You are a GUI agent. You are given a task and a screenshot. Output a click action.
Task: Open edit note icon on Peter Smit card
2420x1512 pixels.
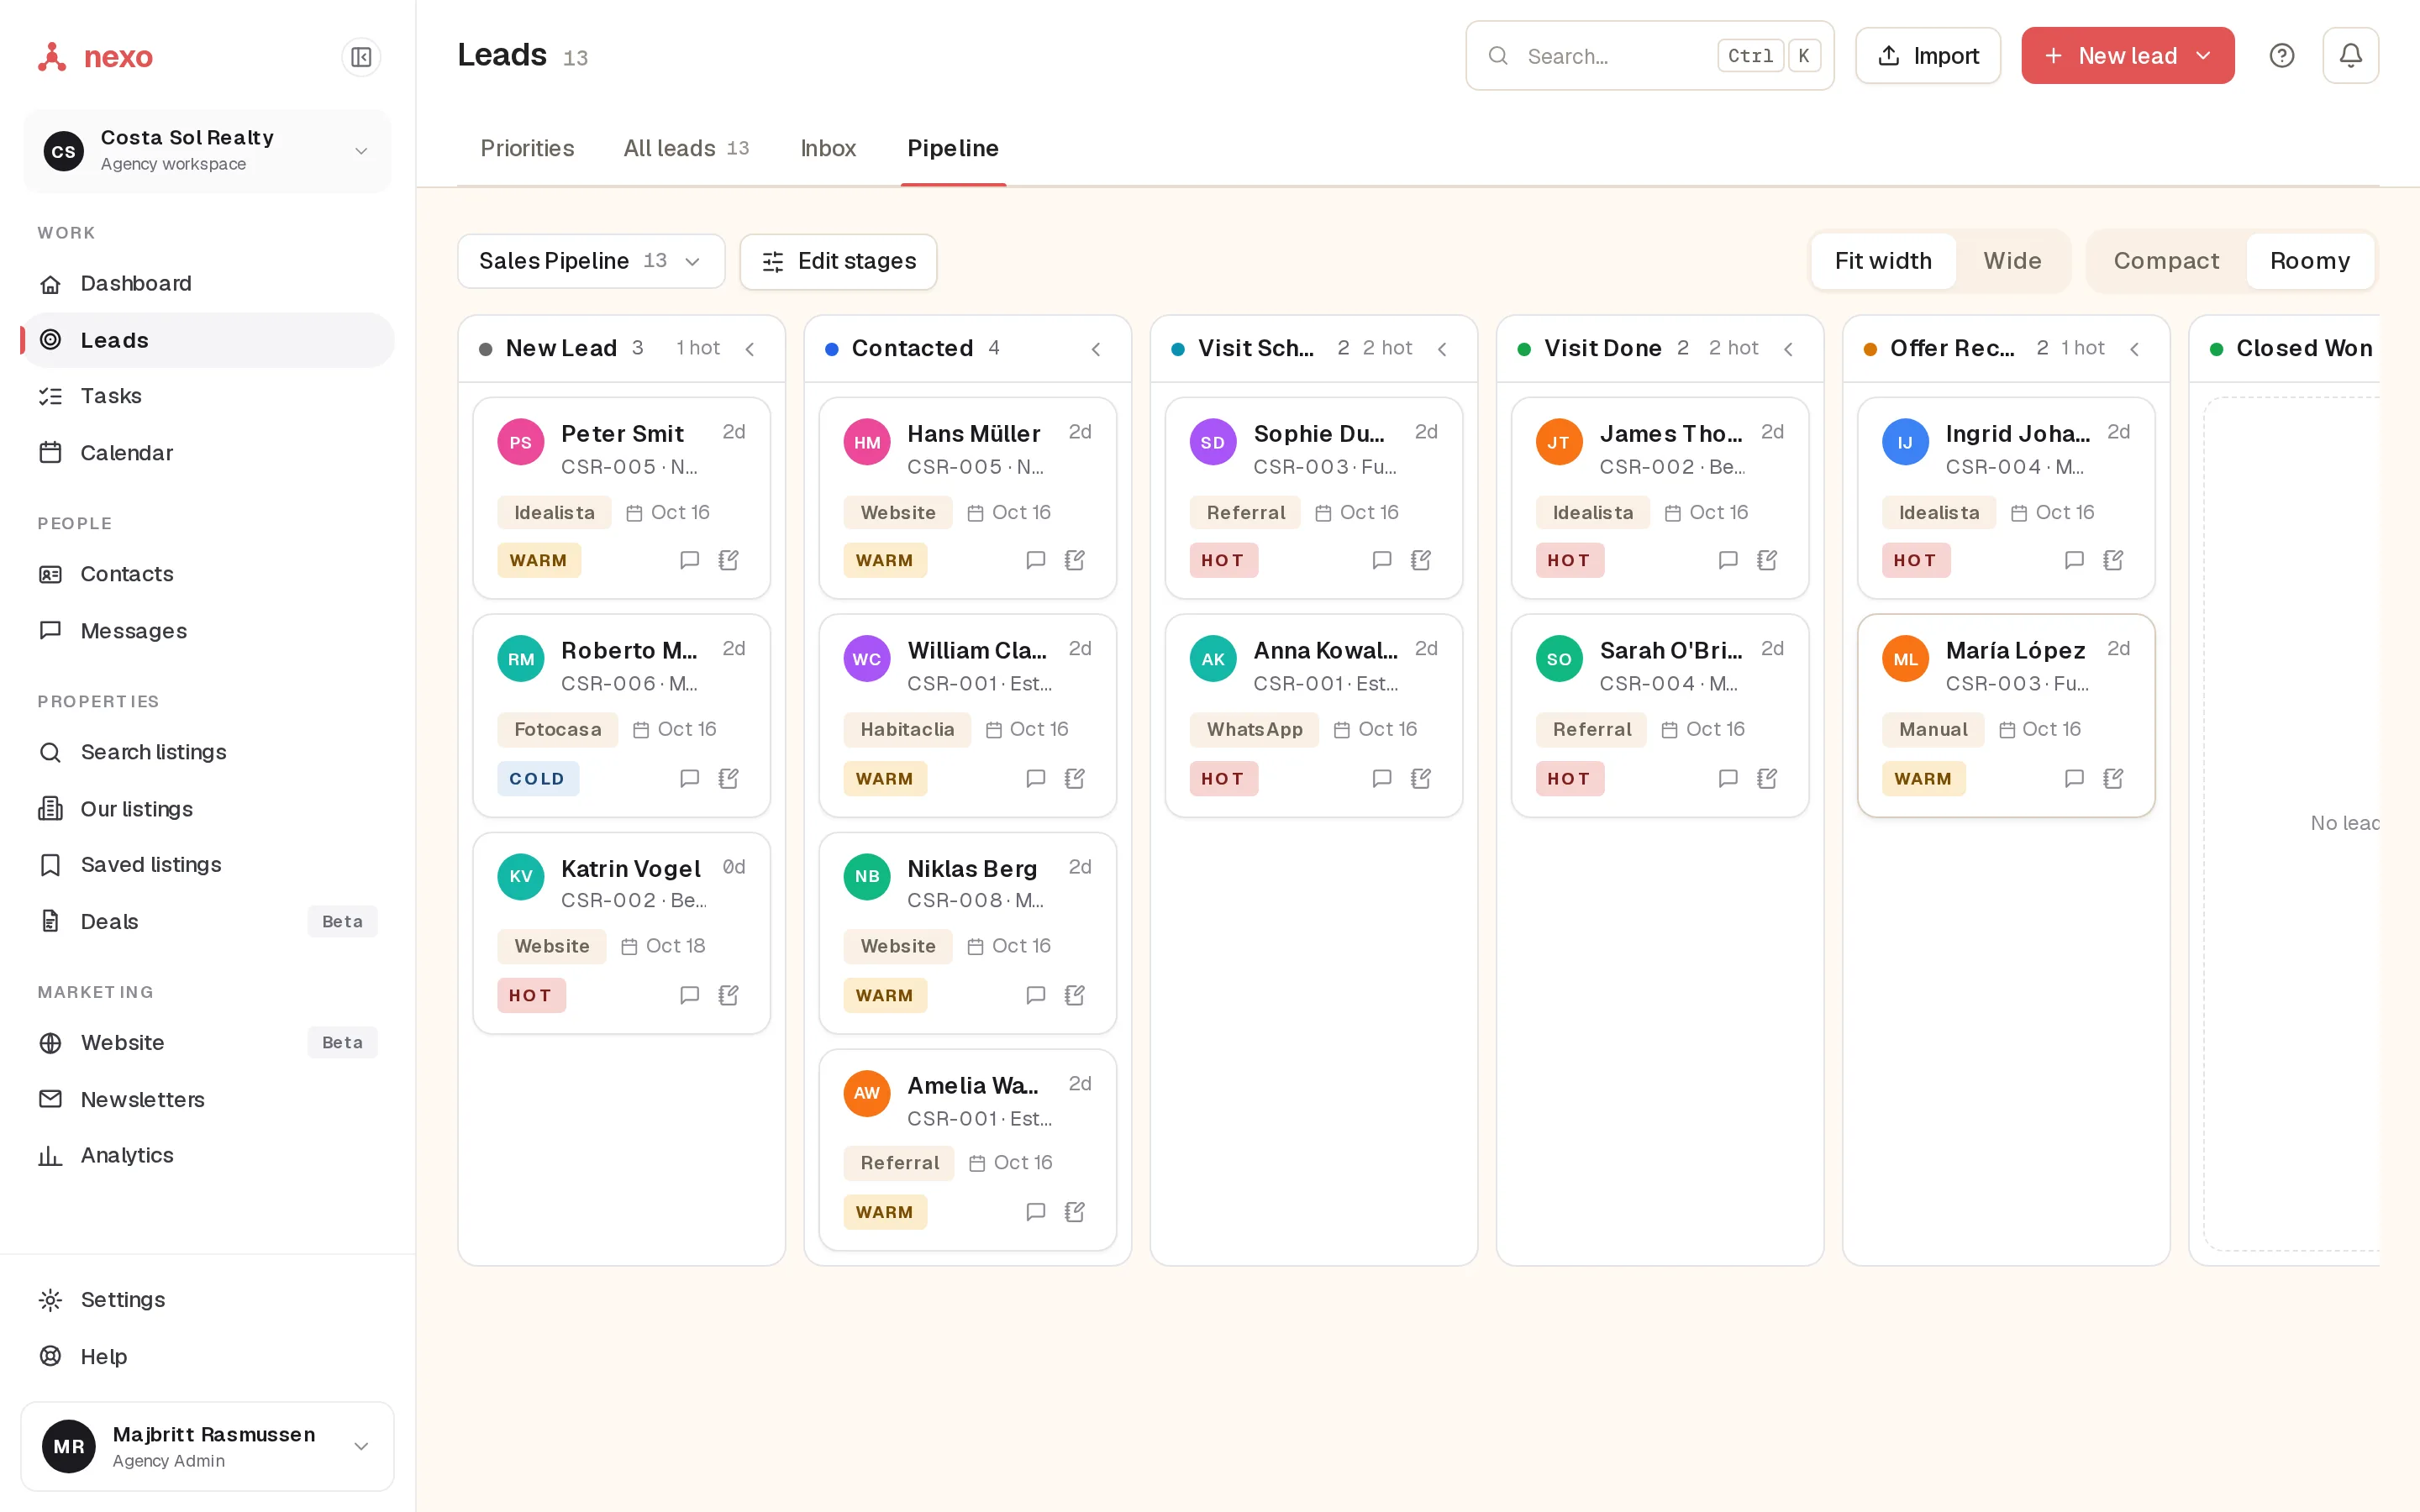[x=729, y=560]
